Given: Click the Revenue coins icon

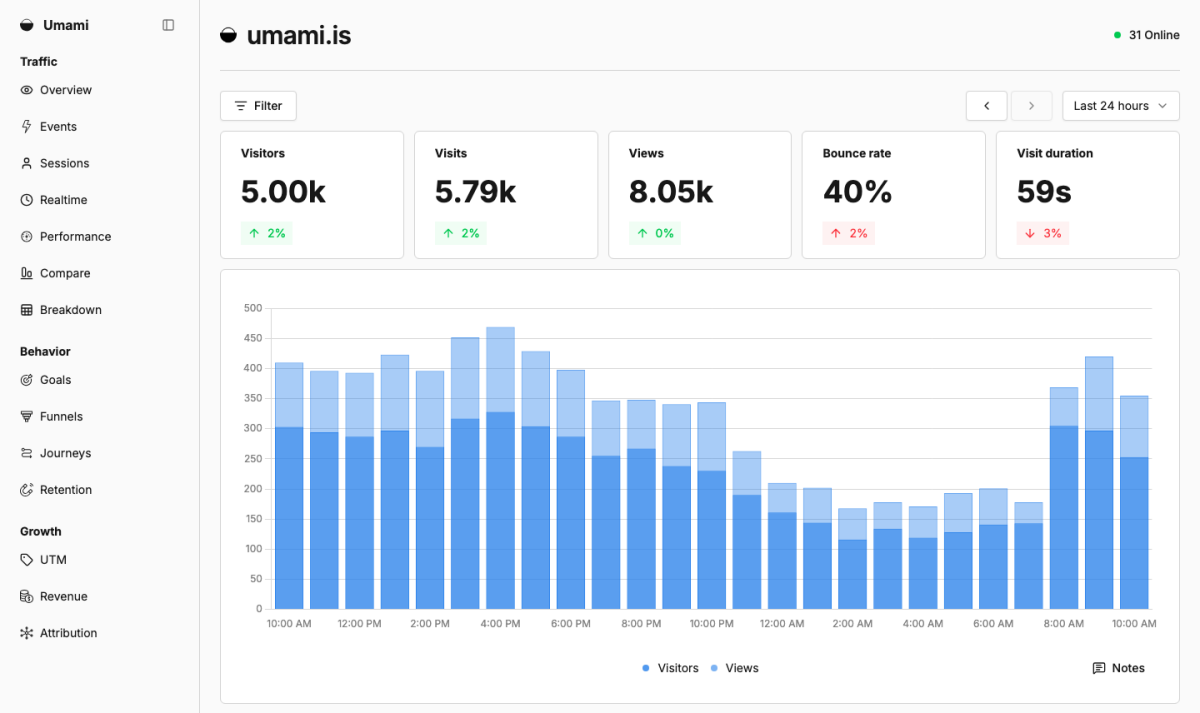Looking at the screenshot, I should (27, 597).
